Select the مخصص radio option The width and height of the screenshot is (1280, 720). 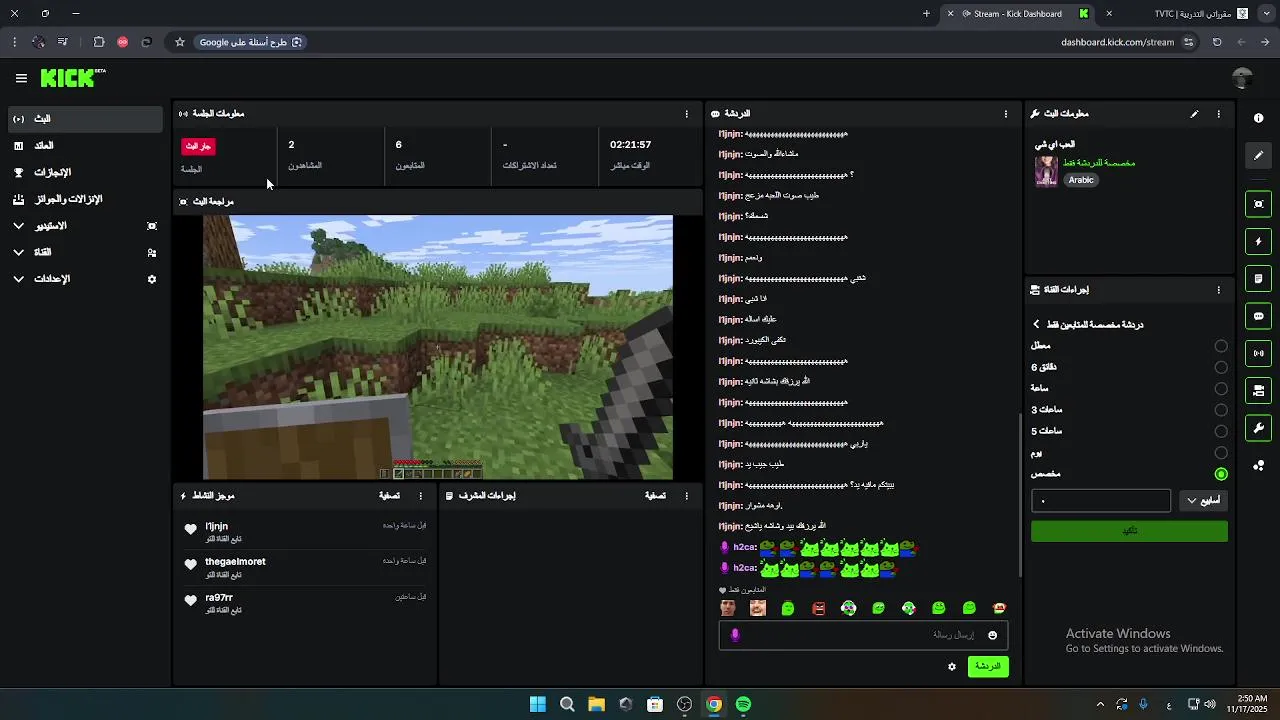tap(1221, 474)
